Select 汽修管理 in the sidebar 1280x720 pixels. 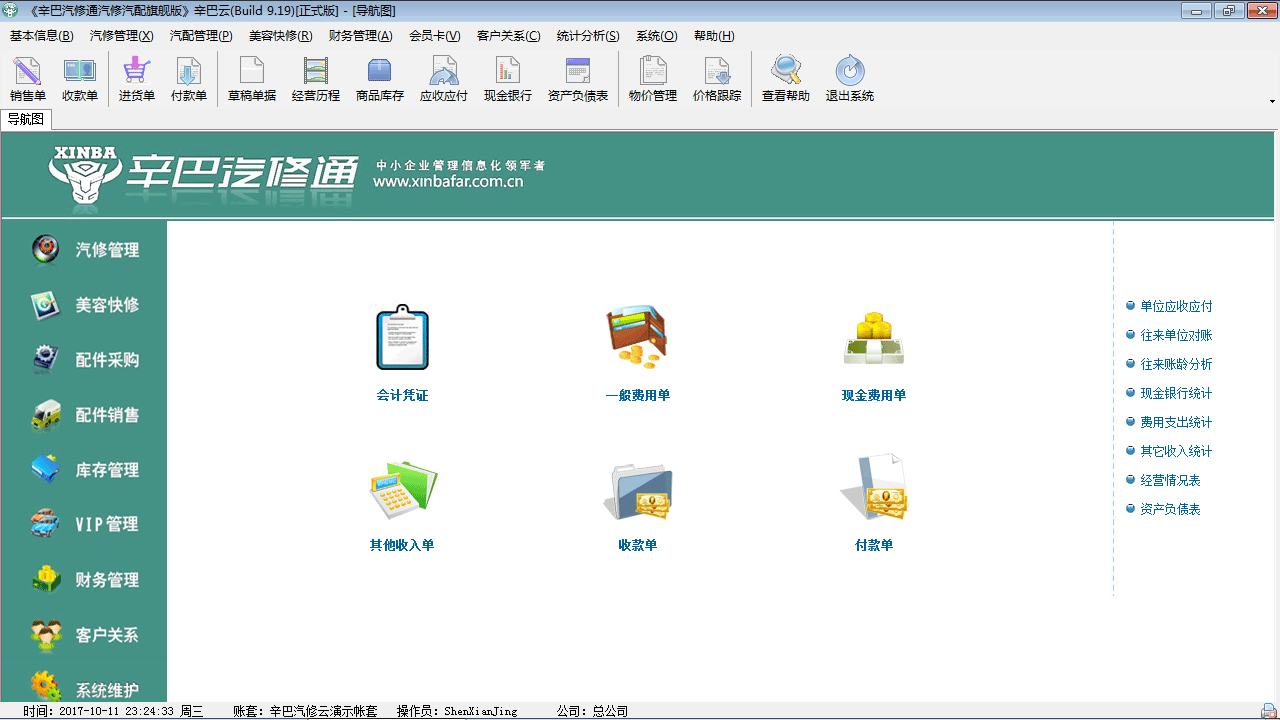click(84, 250)
